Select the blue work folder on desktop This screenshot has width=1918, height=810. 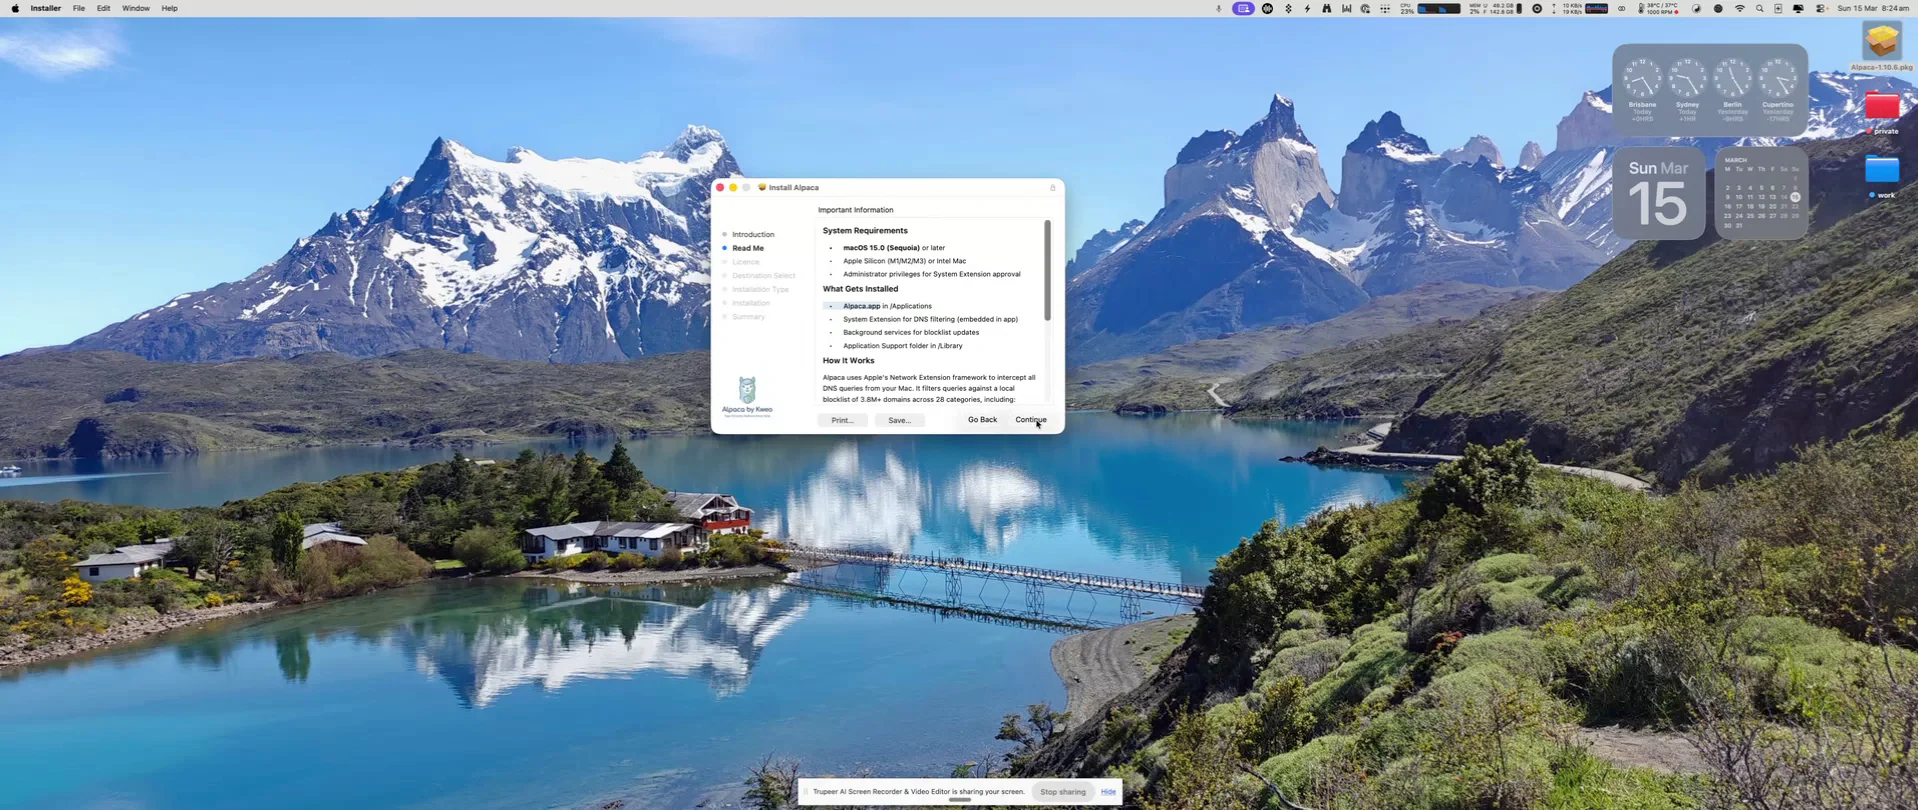point(1881,170)
